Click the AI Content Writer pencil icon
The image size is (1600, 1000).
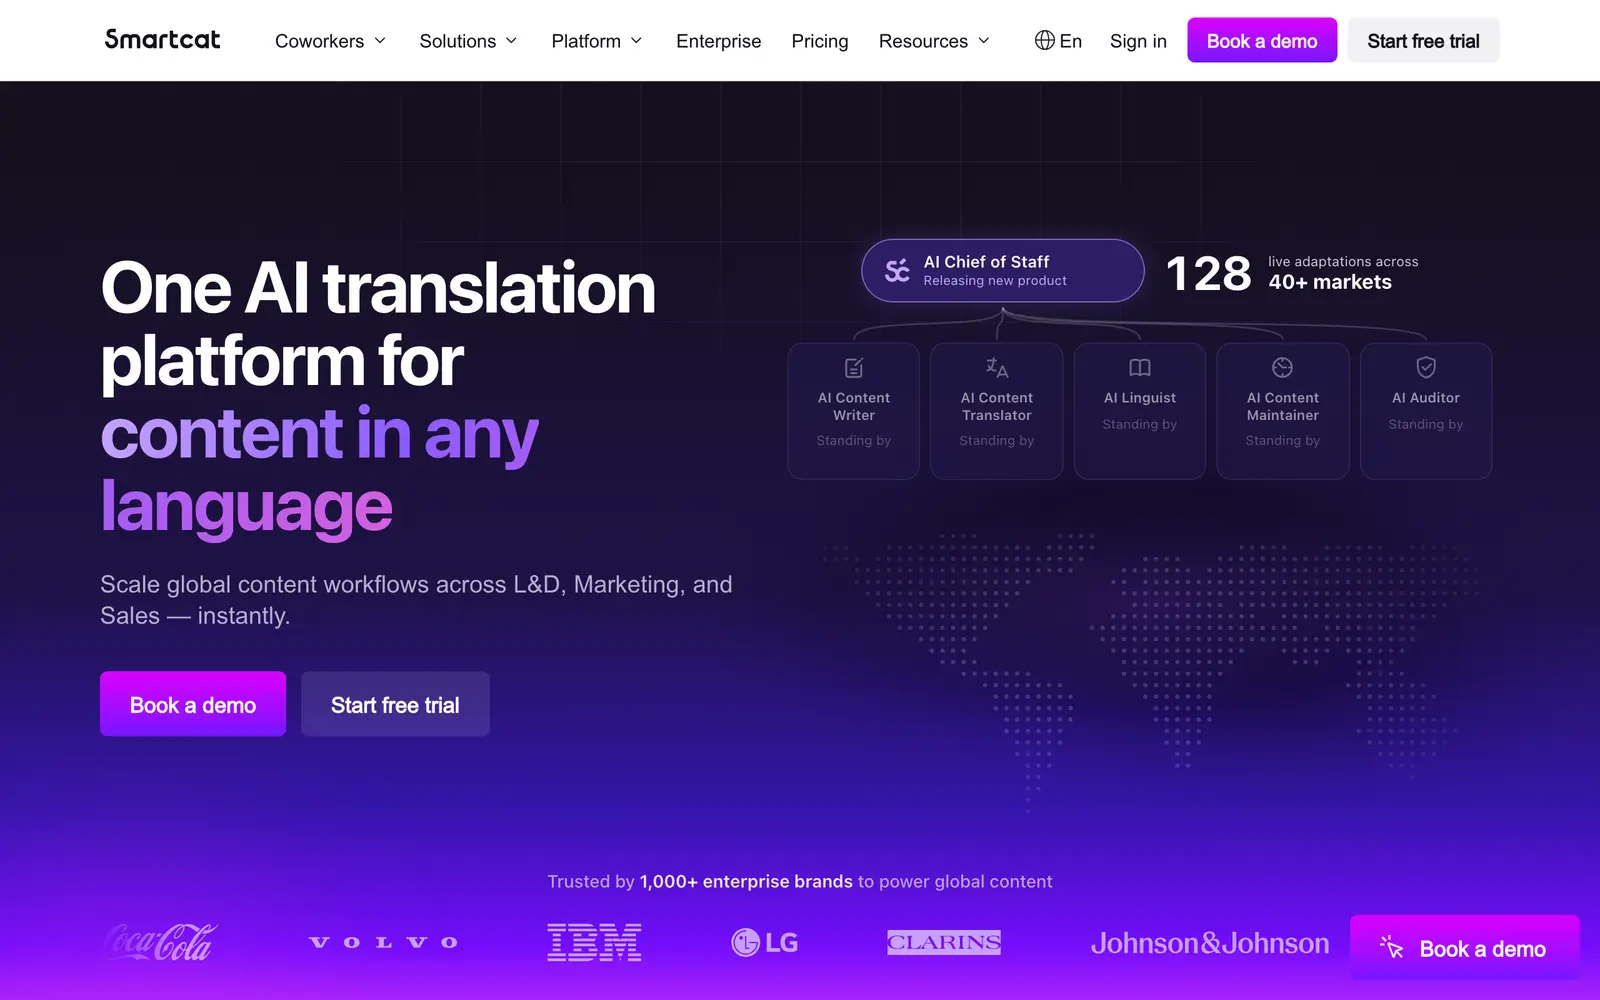point(854,368)
